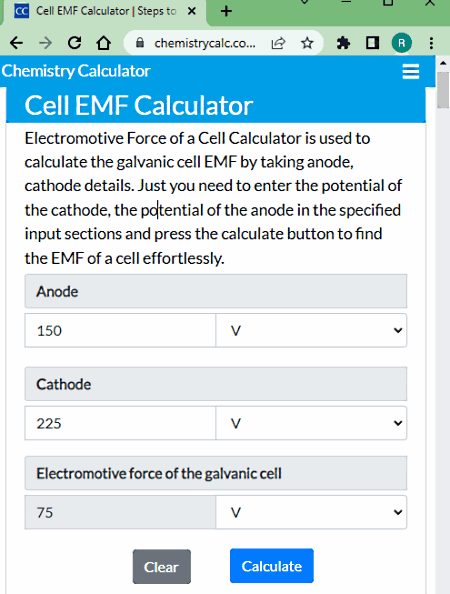Screen dimensions: 450x594
Task: Open the side panel icon
Action: pyautogui.click(x=372, y=43)
